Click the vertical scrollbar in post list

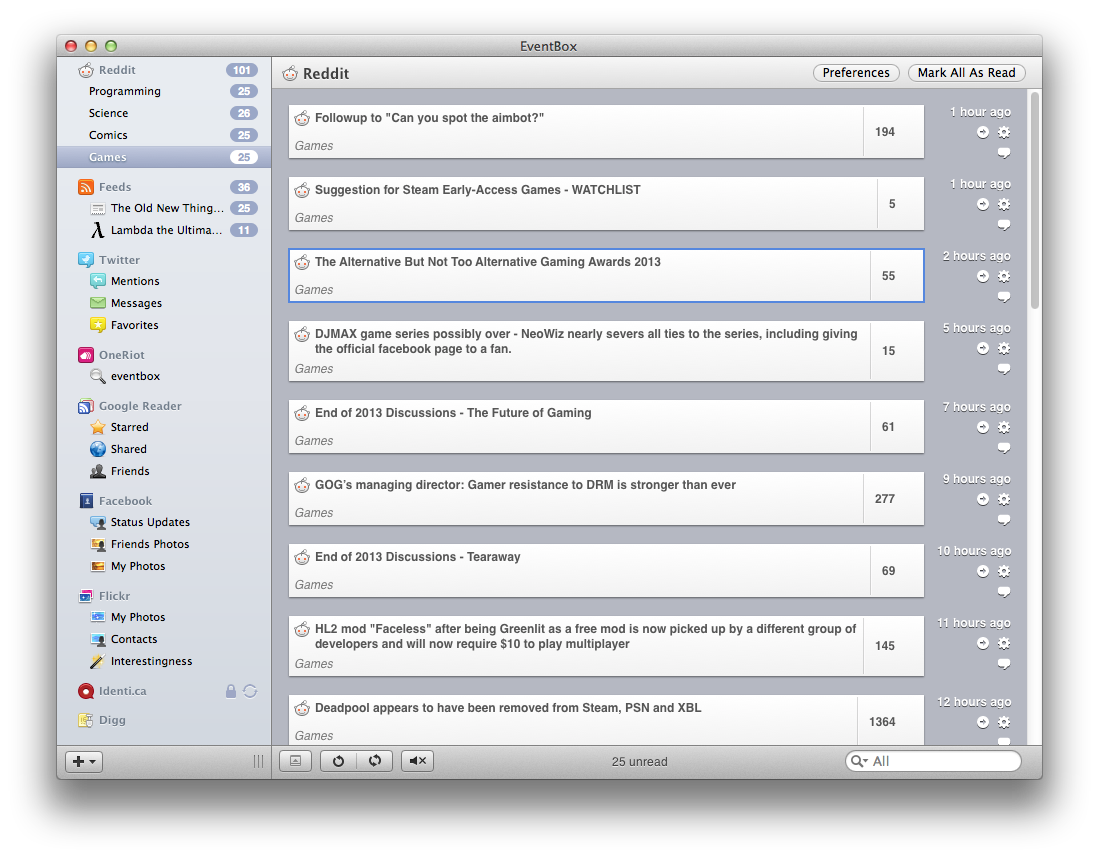1035,200
